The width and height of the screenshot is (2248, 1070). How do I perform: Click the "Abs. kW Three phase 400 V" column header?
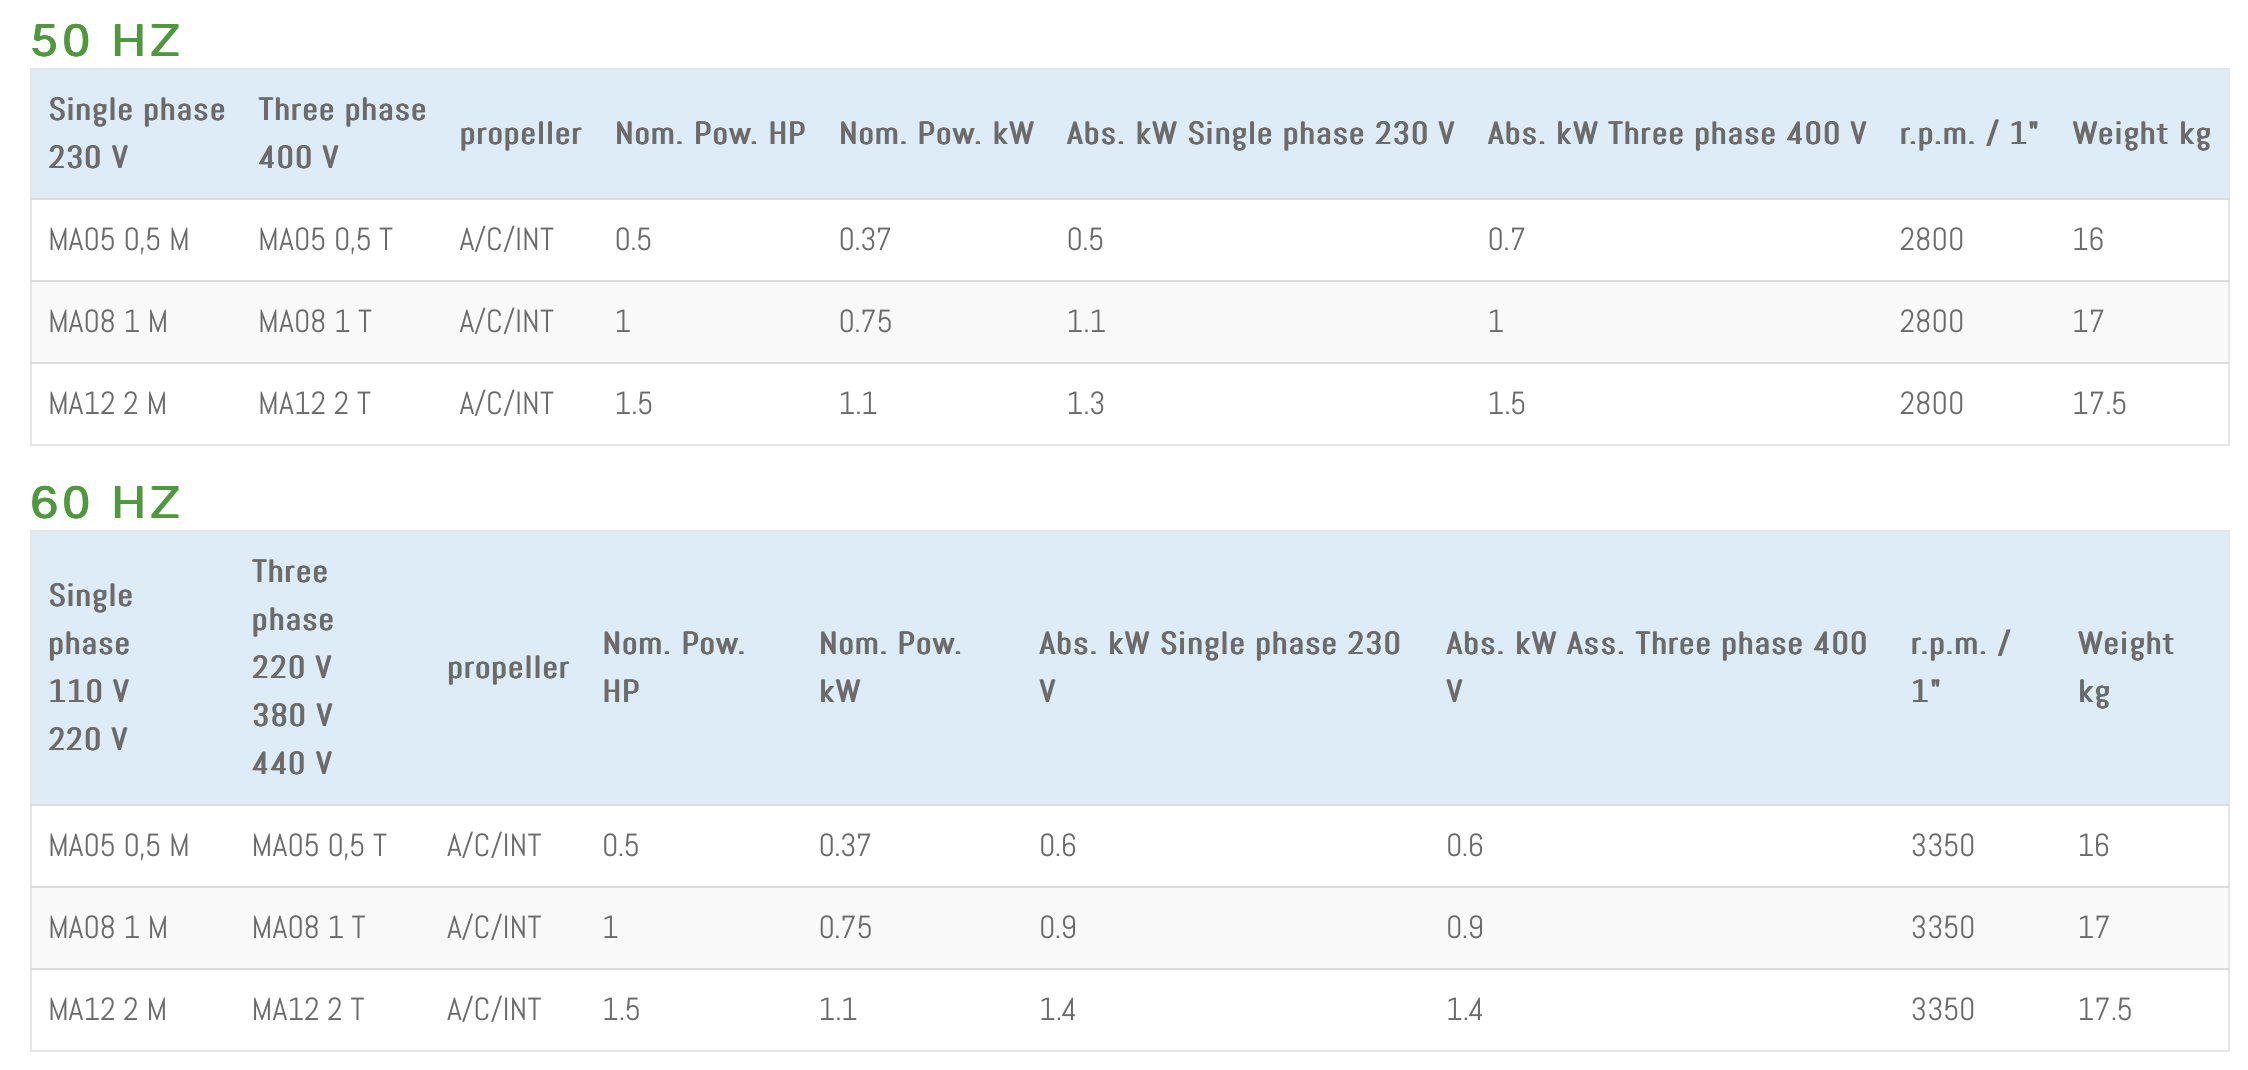(1676, 134)
